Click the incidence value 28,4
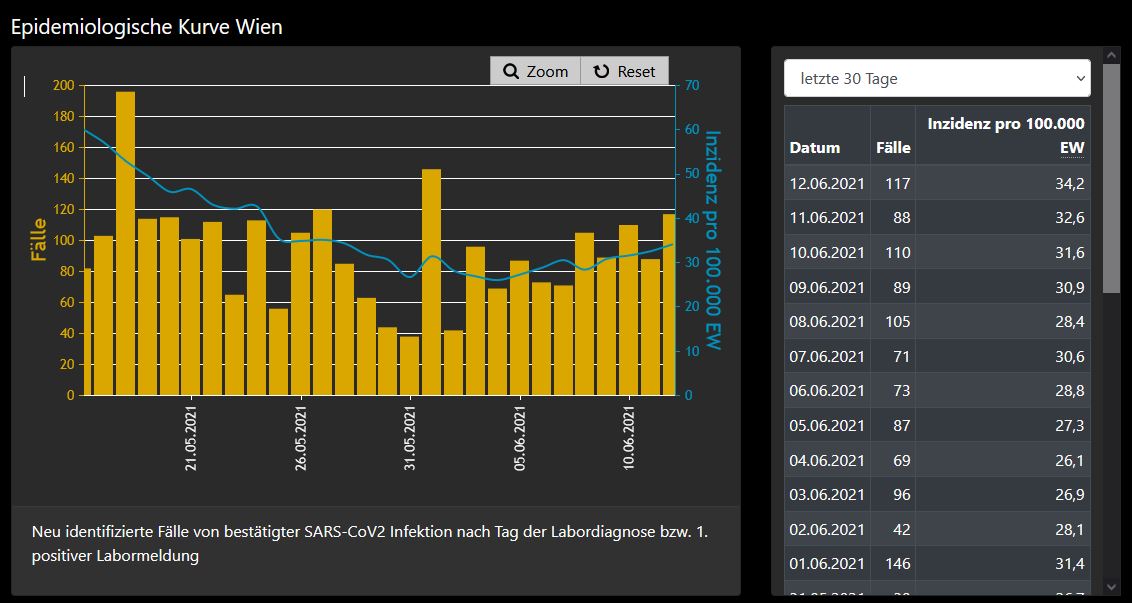Image resolution: width=1132 pixels, height=603 pixels. click(1070, 321)
